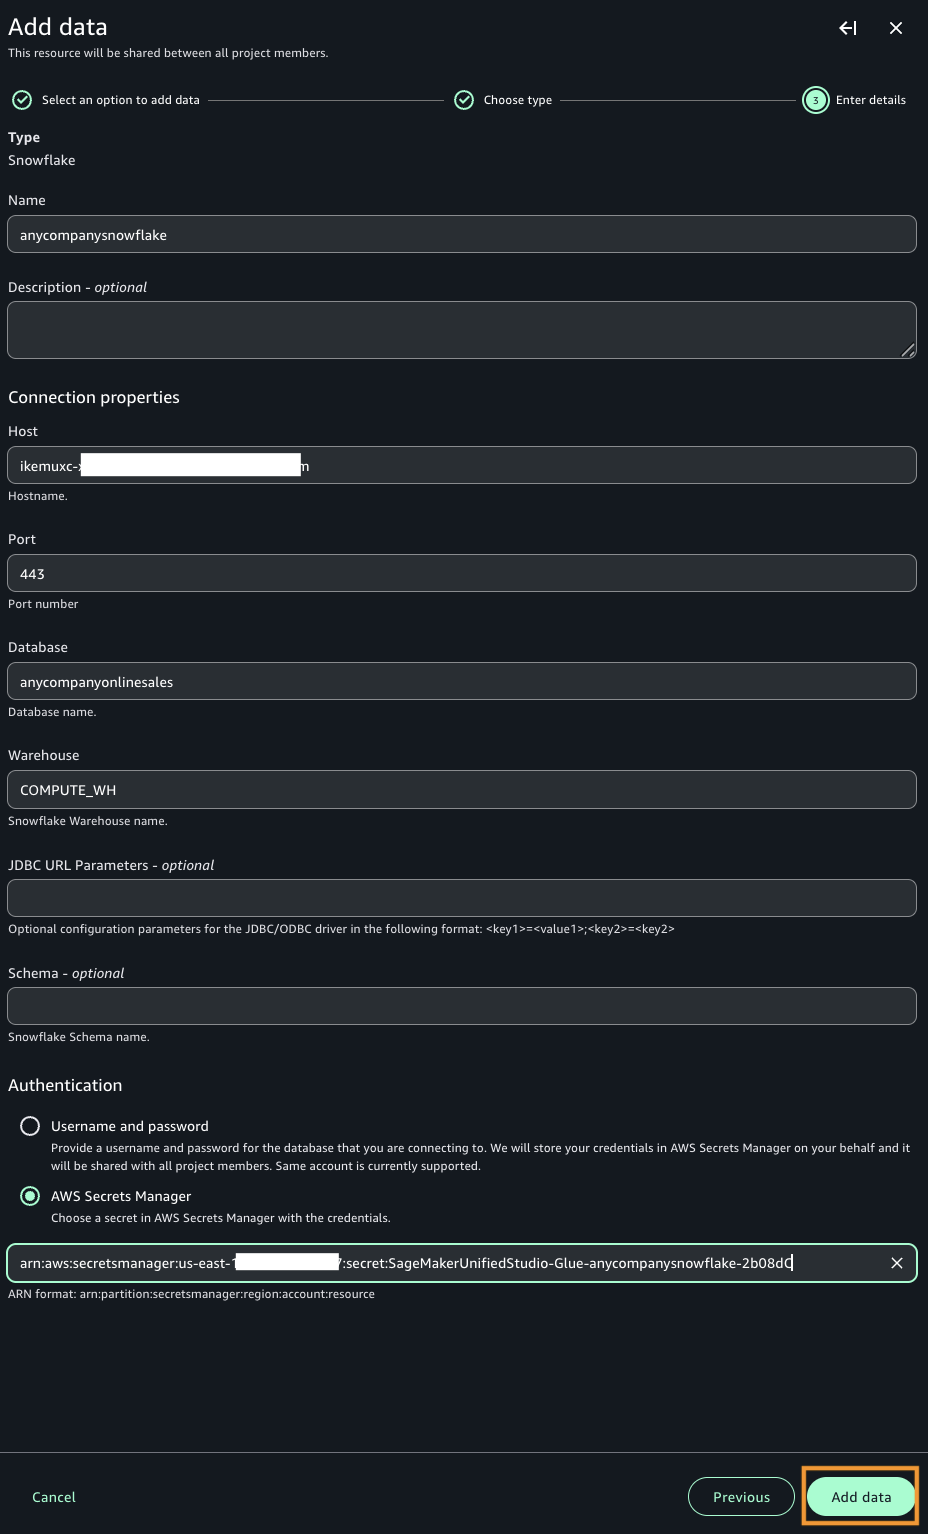Cancel adding the data source
The image size is (928, 1534).
point(54,1497)
